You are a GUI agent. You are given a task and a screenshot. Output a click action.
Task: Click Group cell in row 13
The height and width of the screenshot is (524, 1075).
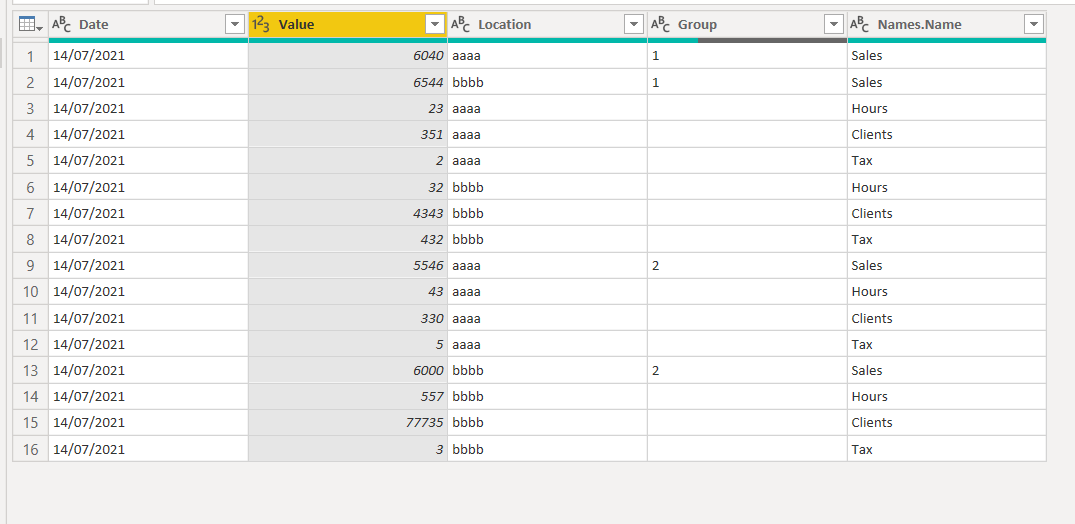click(747, 370)
